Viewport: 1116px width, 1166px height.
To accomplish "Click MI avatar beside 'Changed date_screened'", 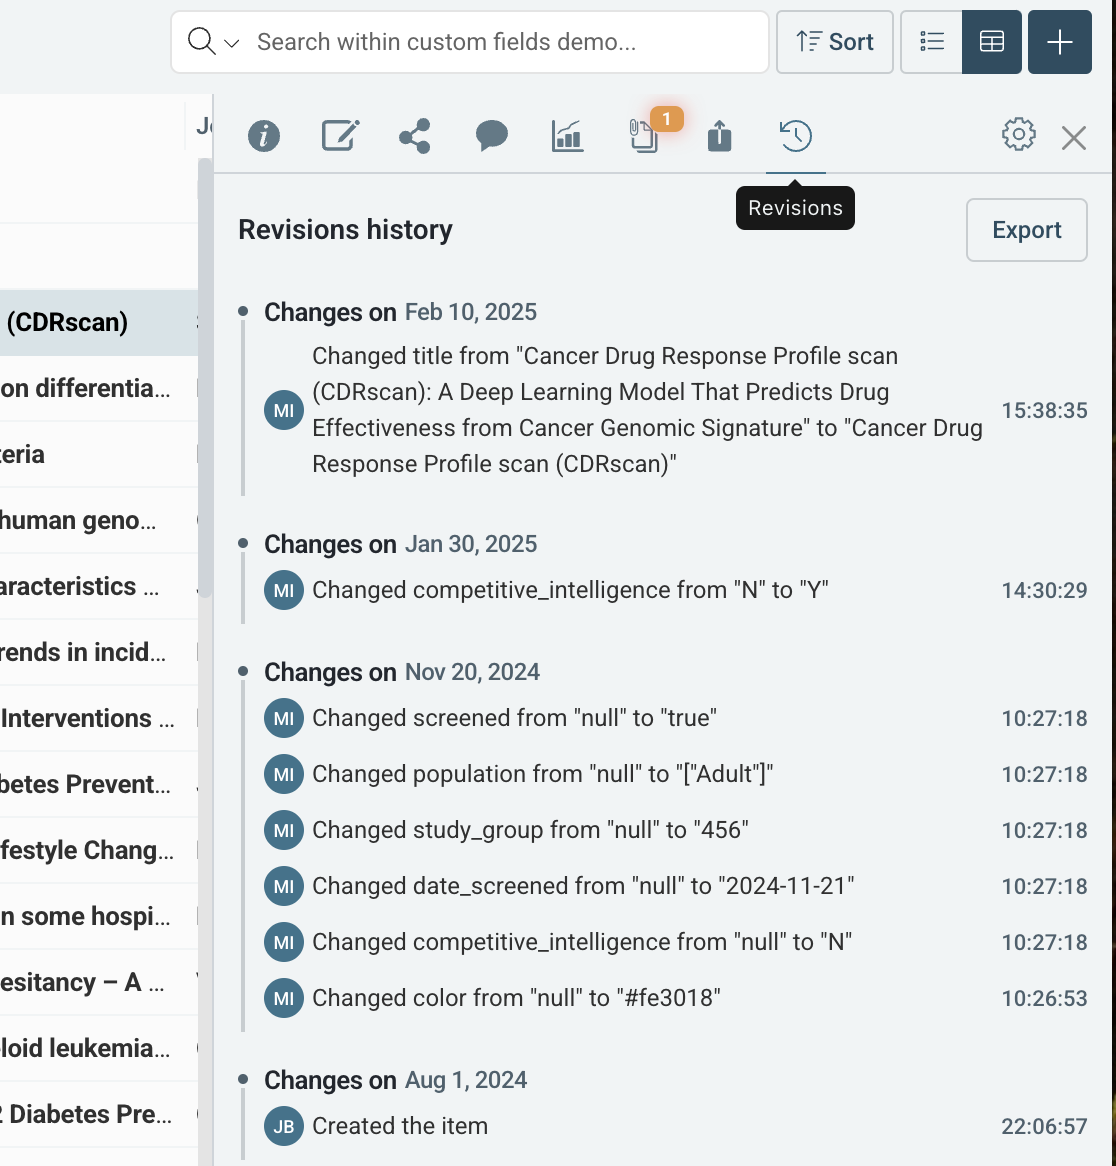I will [284, 886].
